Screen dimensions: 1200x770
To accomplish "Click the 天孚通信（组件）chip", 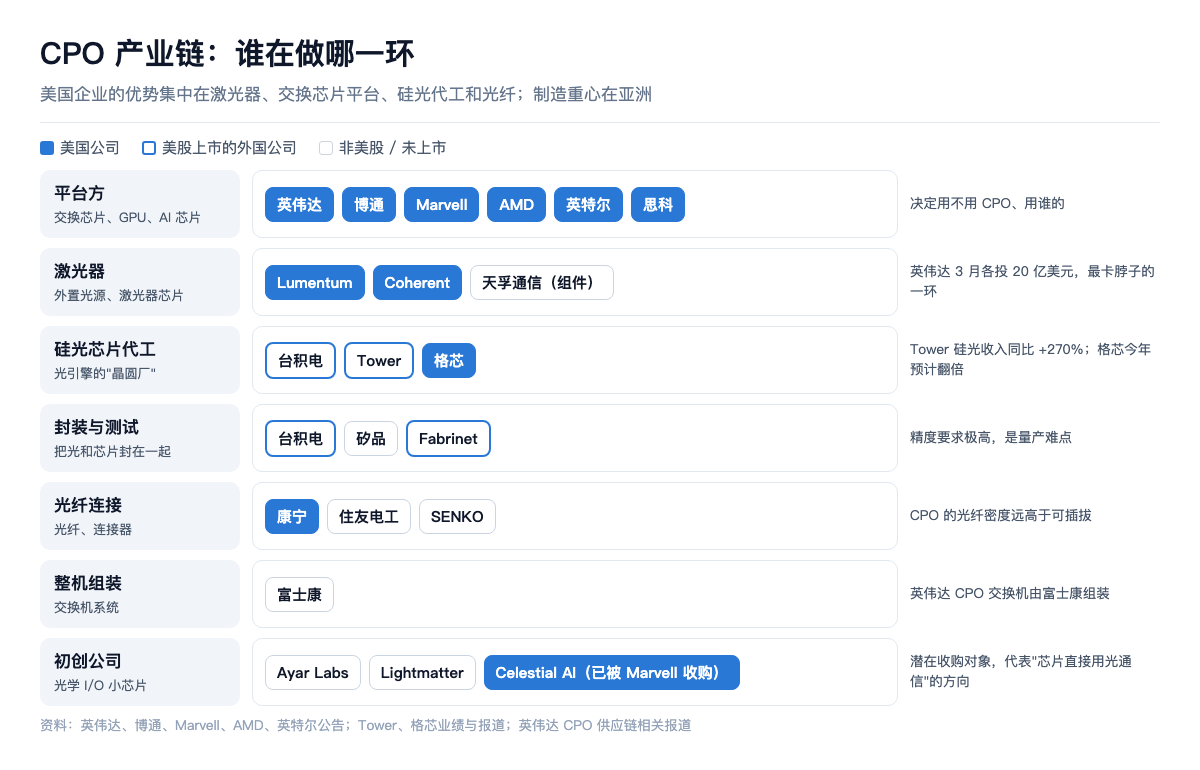I will click(x=542, y=282).
